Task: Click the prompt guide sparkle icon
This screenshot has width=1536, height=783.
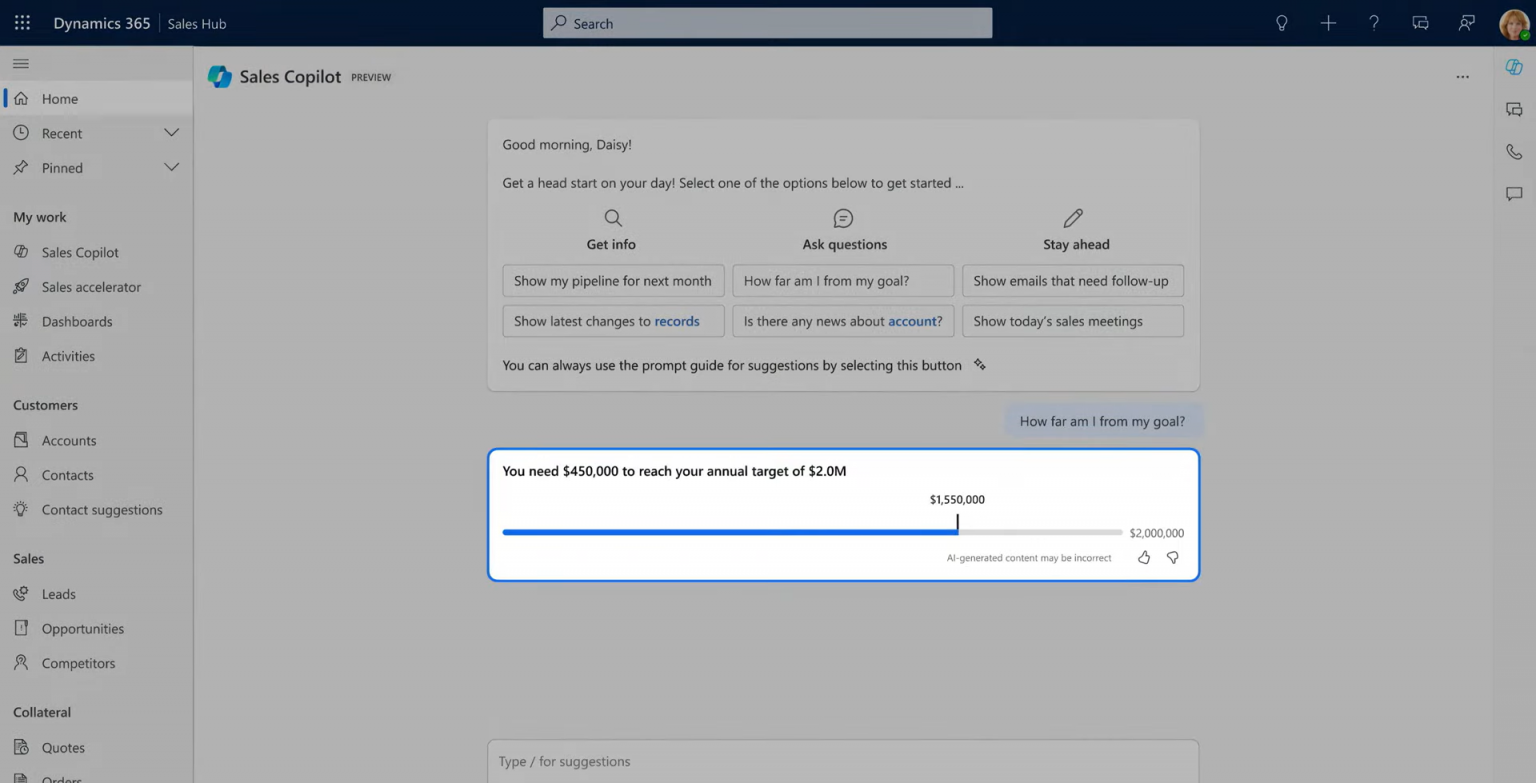Action: [979, 364]
